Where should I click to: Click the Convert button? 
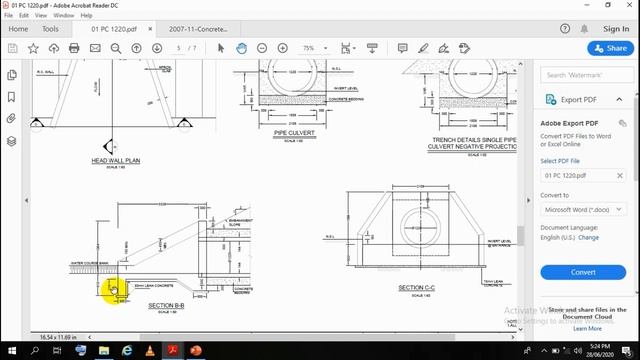[583, 272]
